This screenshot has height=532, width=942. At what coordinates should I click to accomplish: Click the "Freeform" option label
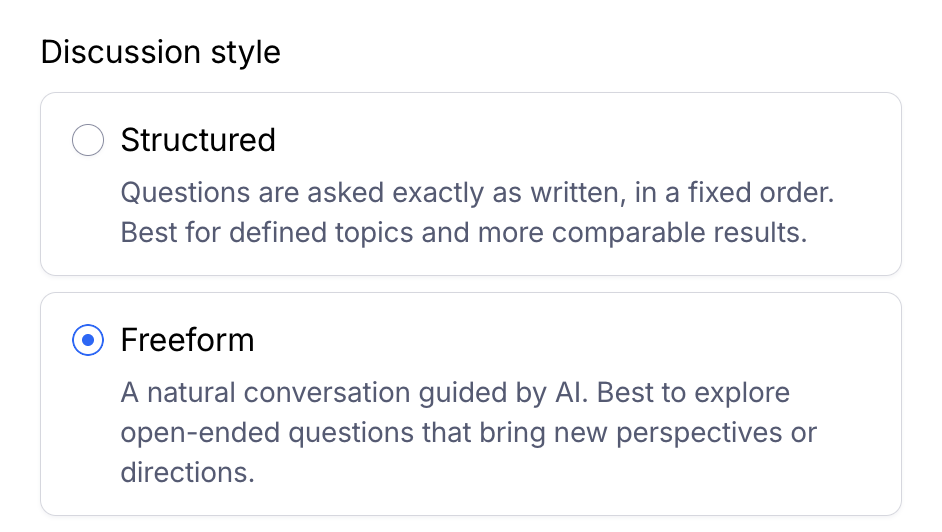(x=187, y=341)
